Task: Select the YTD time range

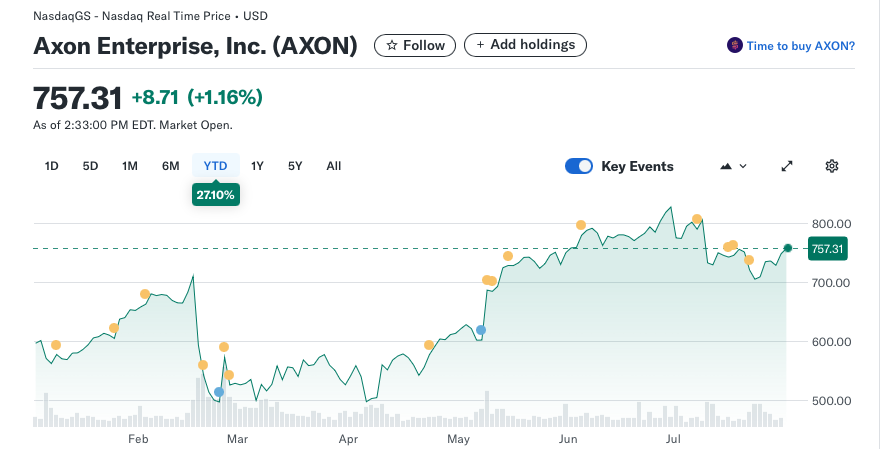Action: coord(215,166)
